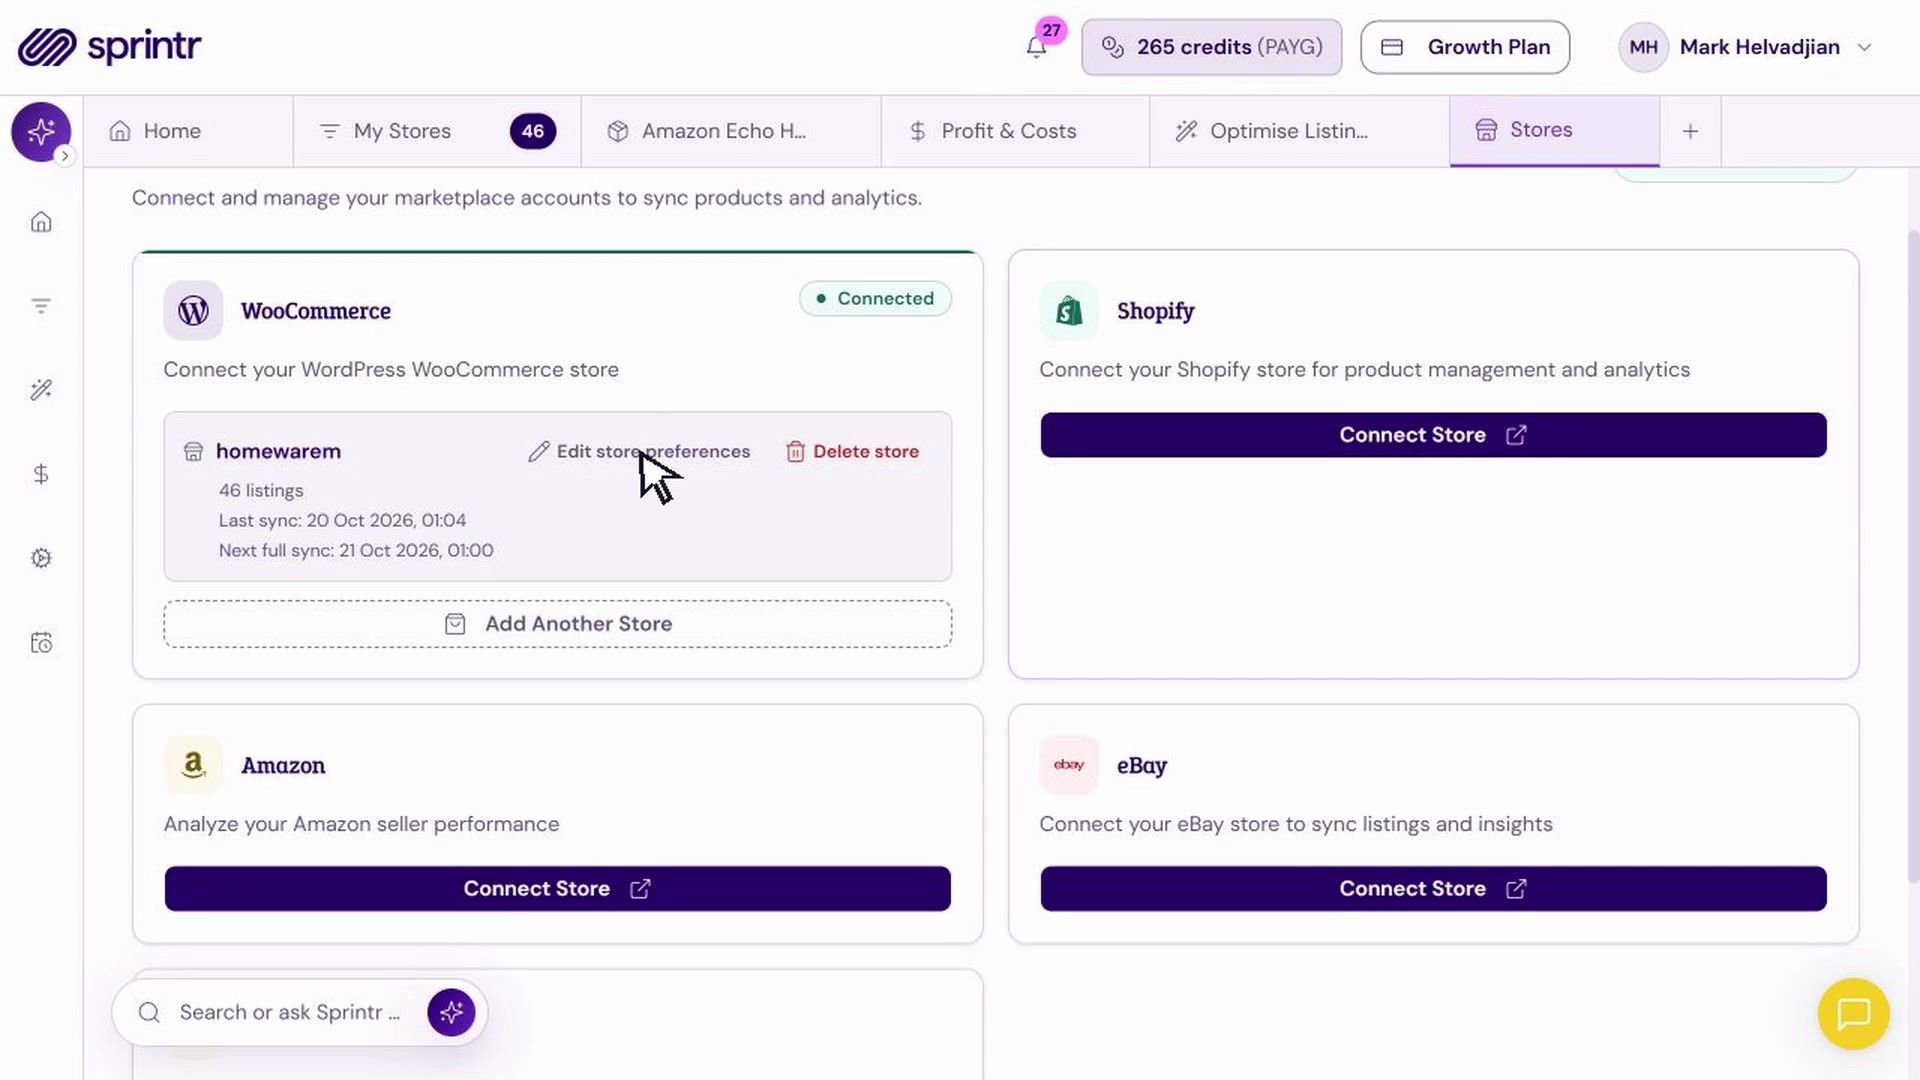Open the notifications bell icon
Viewport: 1920px width, 1080px height.
coord(1036,47)
